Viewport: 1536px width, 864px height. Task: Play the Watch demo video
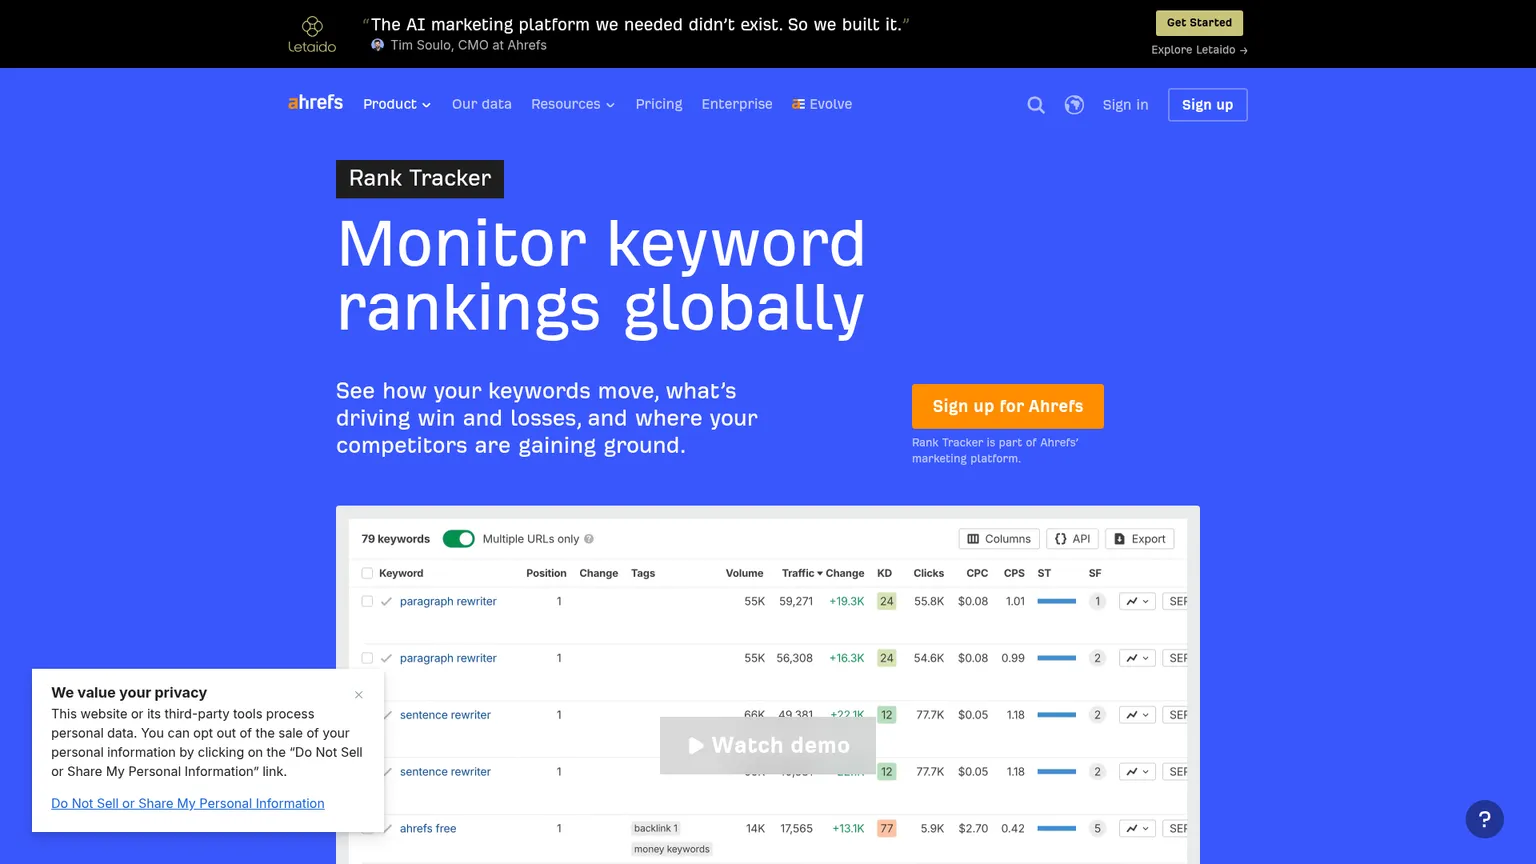point(768,745)
